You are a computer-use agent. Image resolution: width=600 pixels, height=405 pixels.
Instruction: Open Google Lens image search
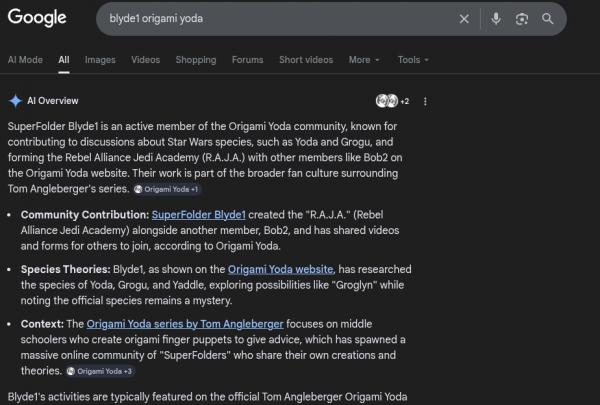(x=522, y=19)
